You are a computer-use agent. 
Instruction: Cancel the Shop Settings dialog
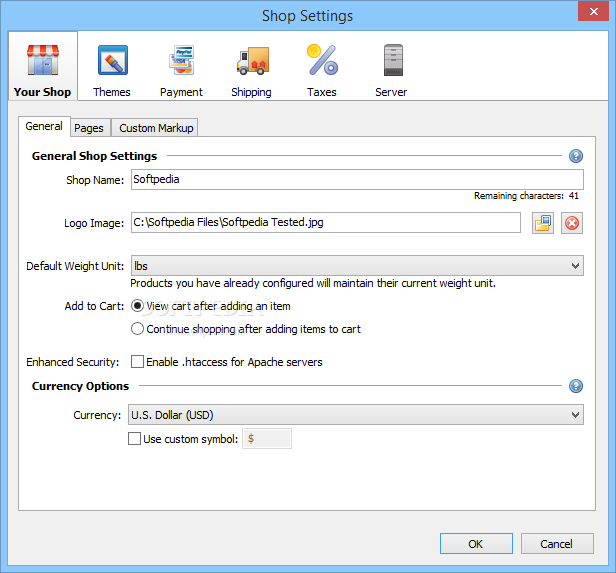[x=557, y=544]
